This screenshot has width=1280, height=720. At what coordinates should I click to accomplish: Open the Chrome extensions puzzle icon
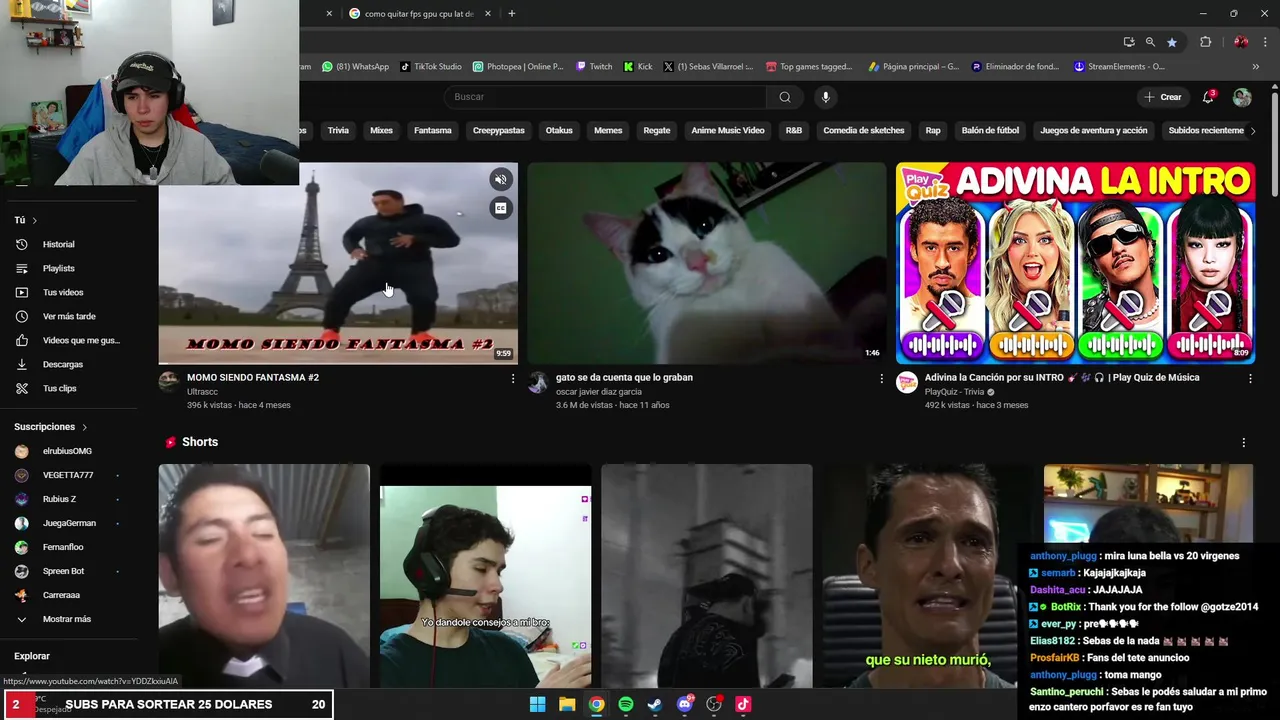(x=1205, y=42)
